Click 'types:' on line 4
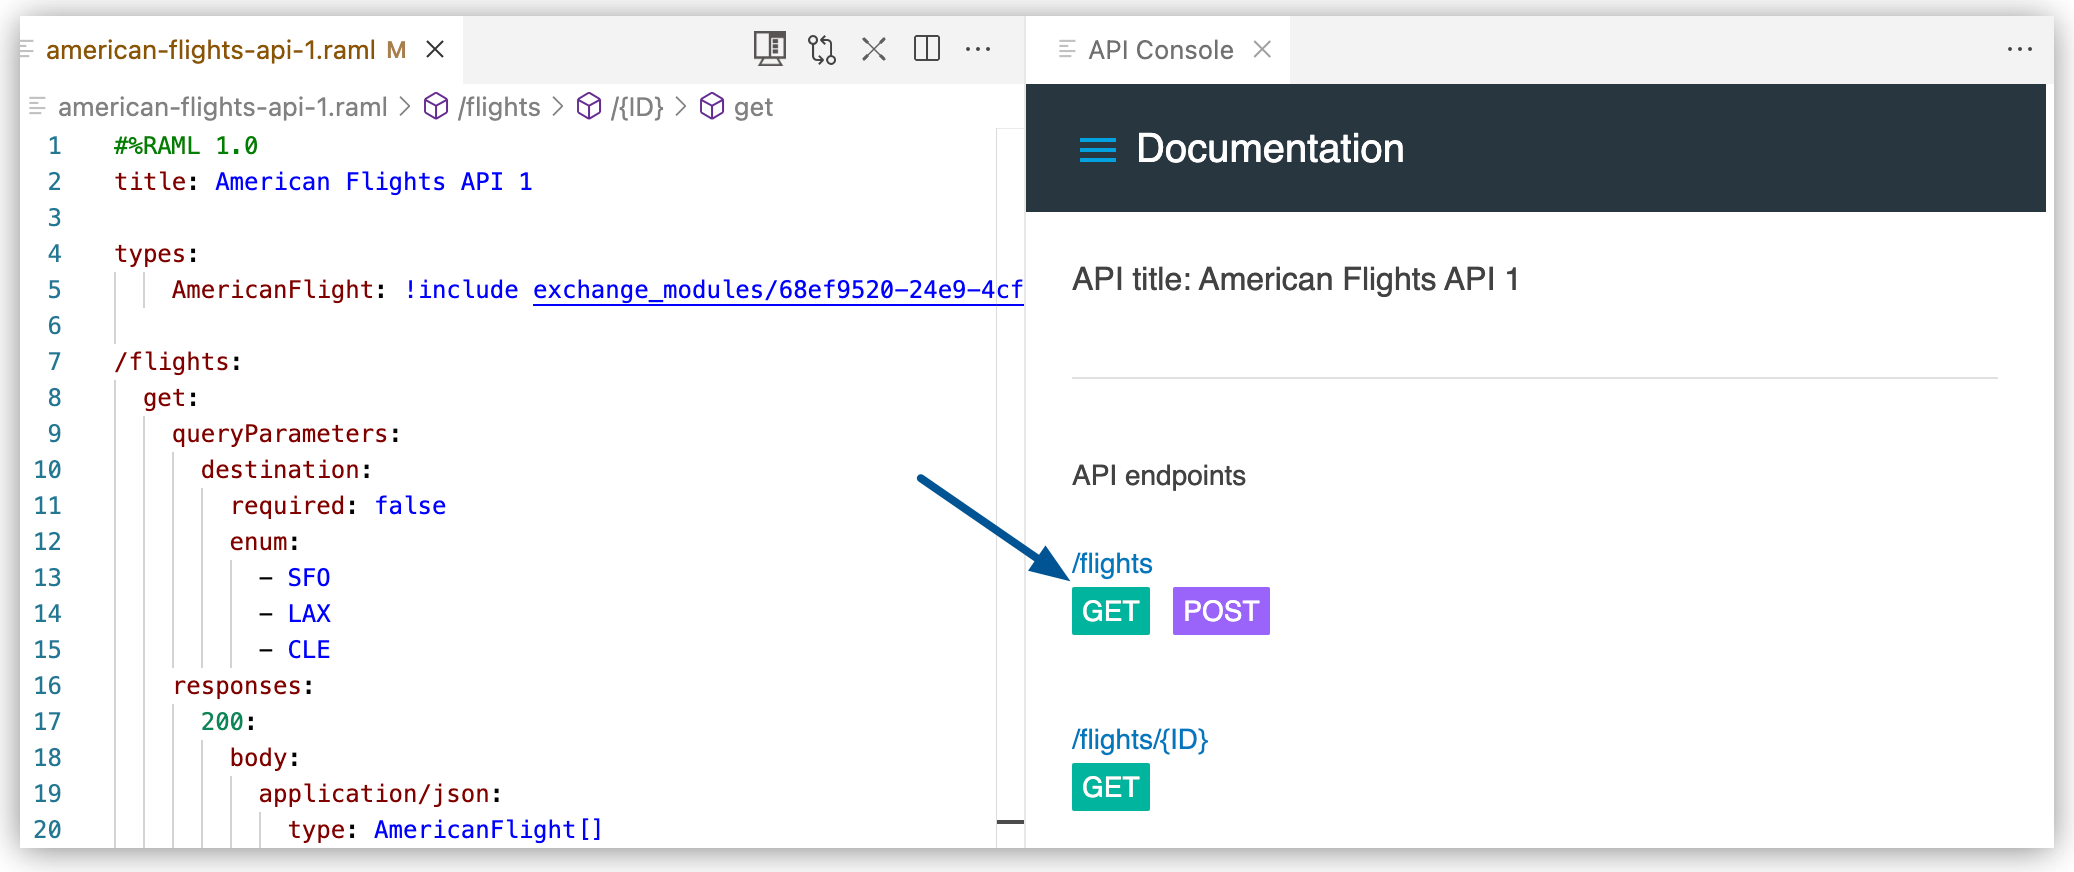The image size is (2074, 872). (x=157, y=254)
